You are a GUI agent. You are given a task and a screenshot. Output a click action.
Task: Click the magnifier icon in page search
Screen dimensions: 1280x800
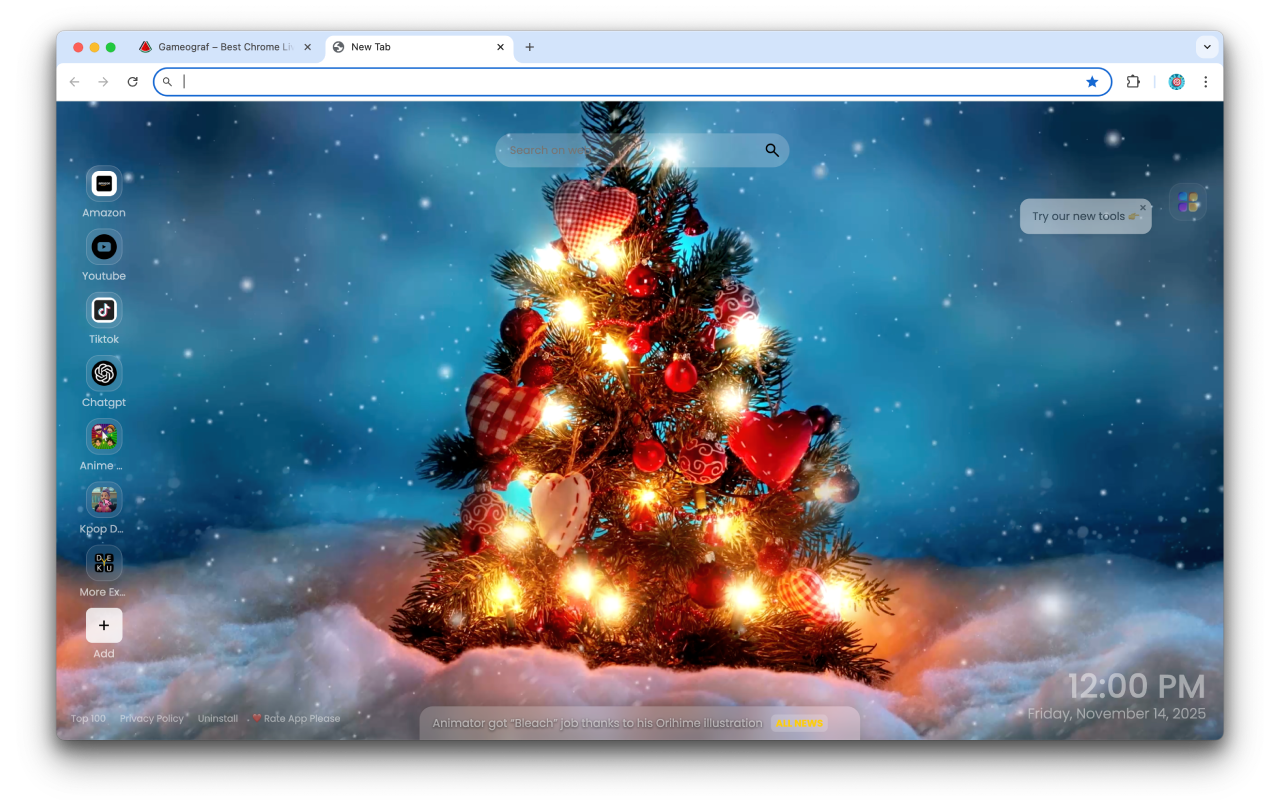(772, 150)
